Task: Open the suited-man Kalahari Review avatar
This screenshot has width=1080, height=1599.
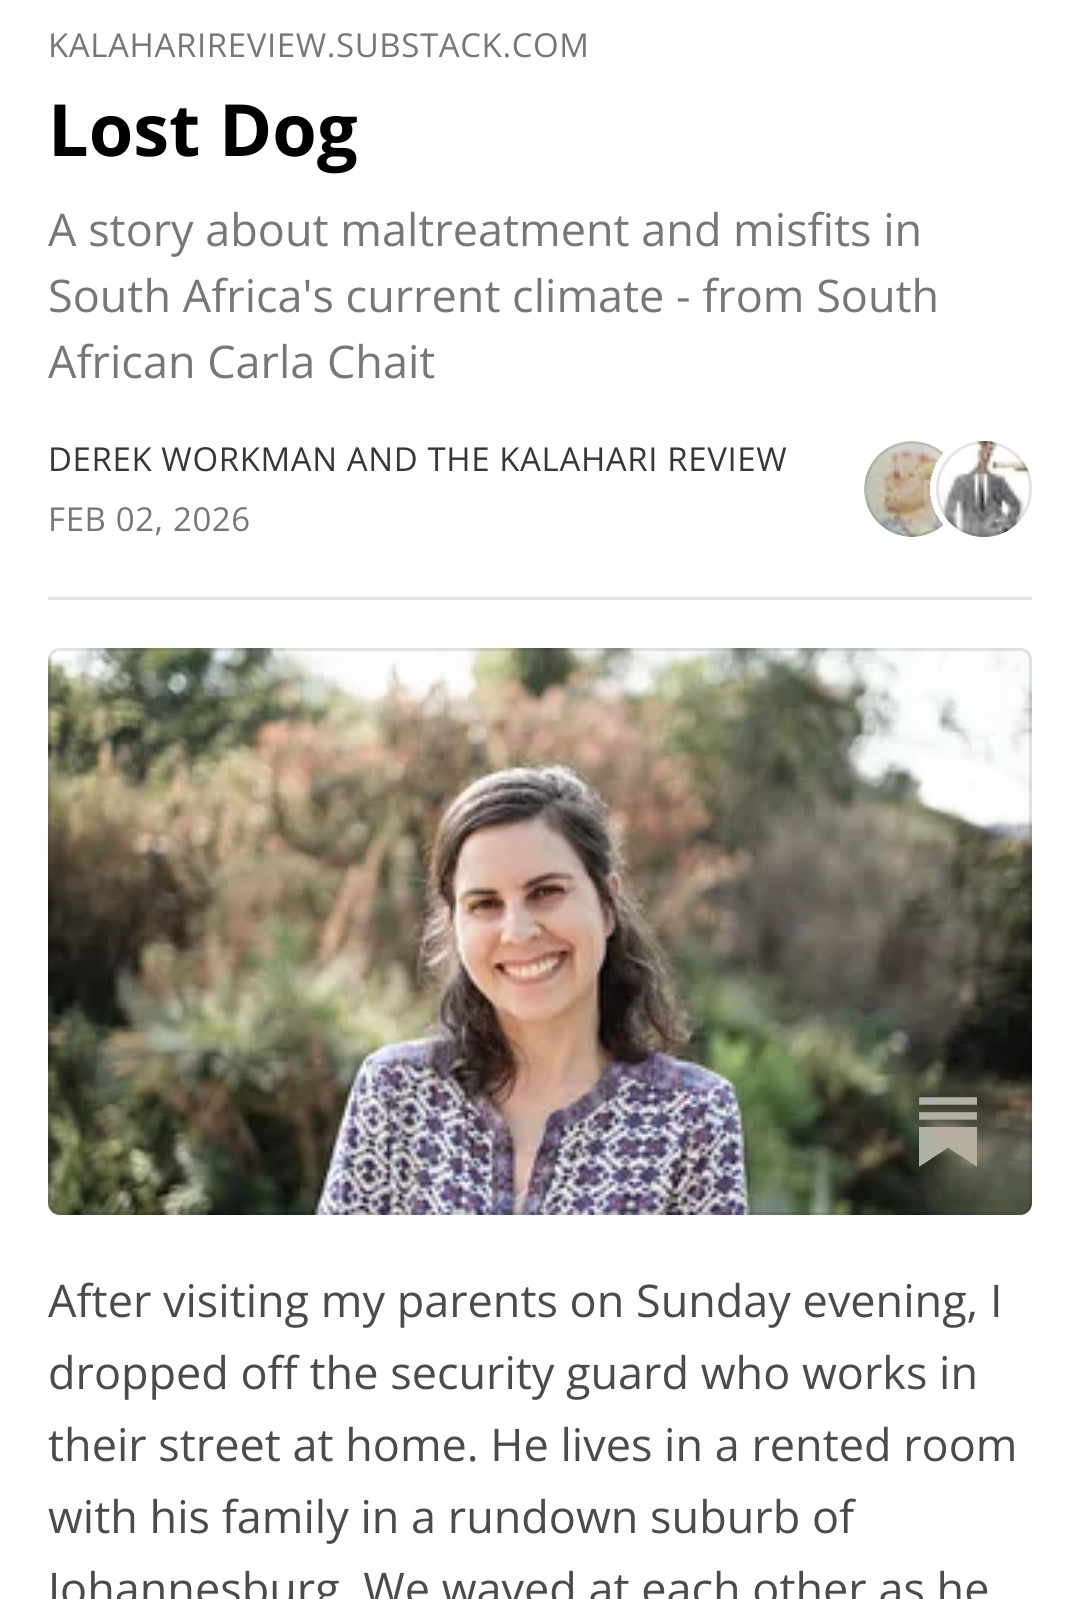Action: click(x=986, y=489)
